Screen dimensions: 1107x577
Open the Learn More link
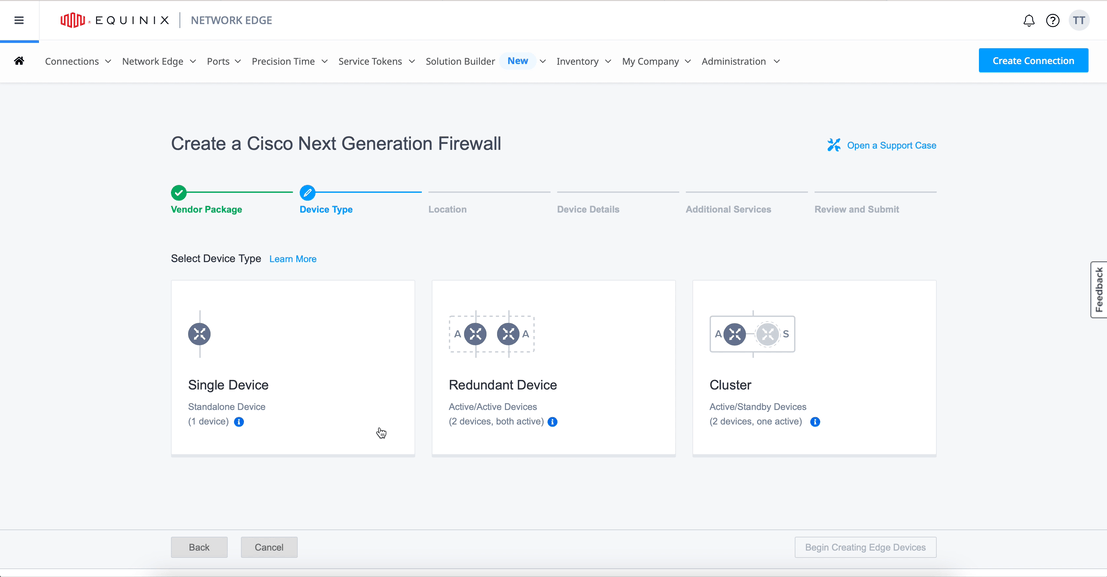tap(292, 259)
